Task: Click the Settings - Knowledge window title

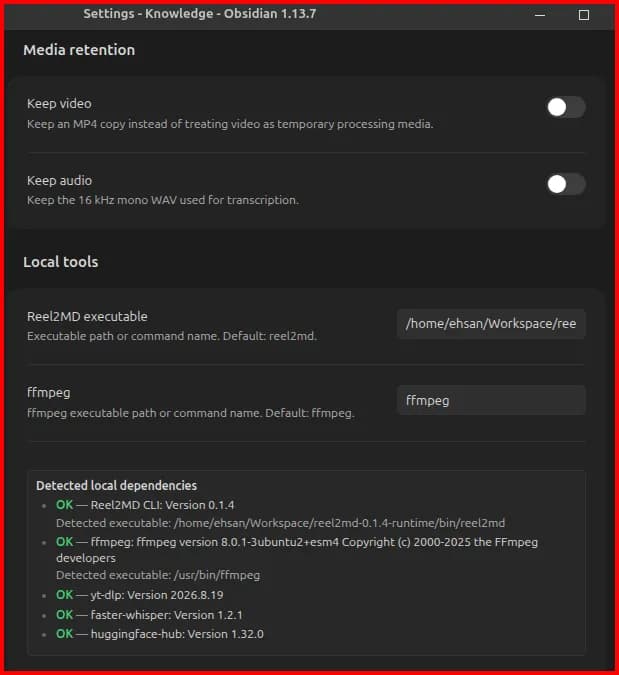Action: (x=200, y=14)
